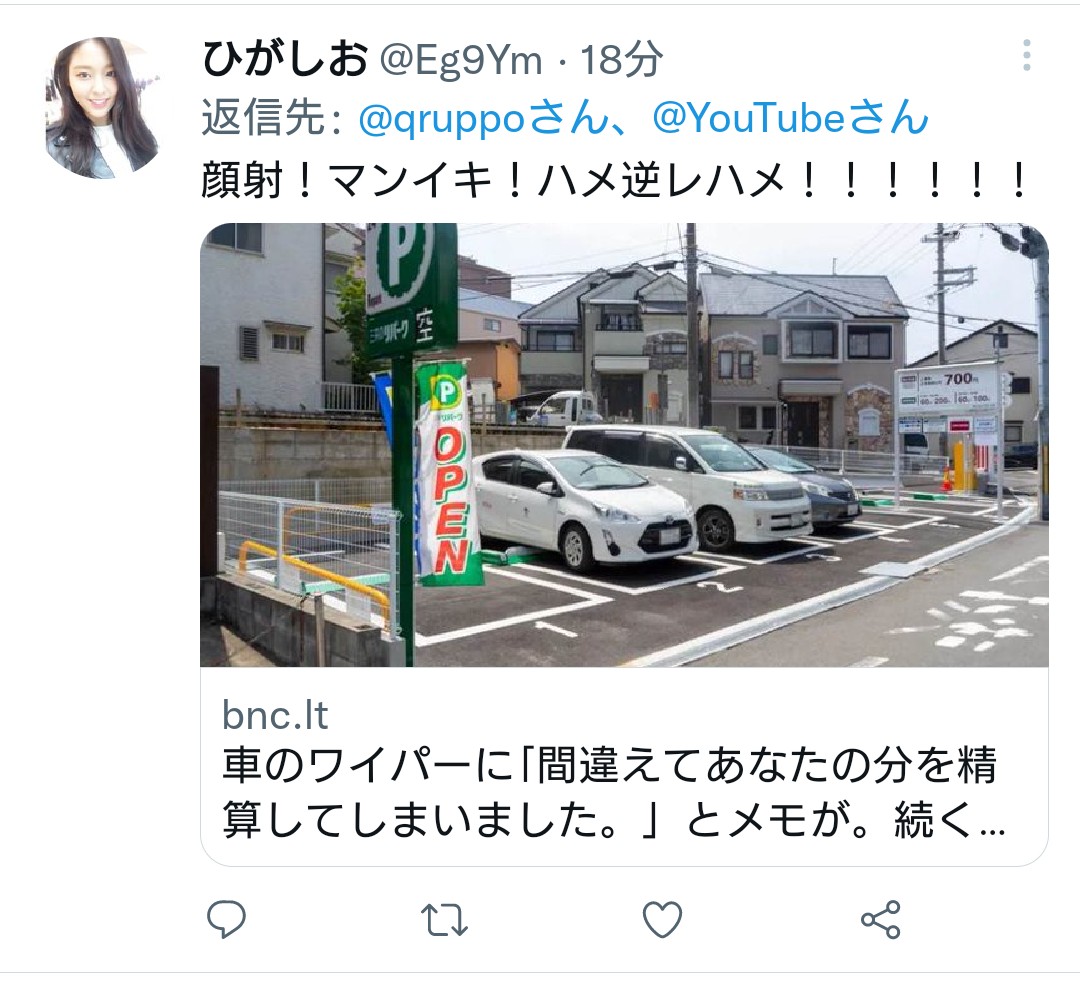Open the parking lot preview image
1080x984 pixels.
624,445
